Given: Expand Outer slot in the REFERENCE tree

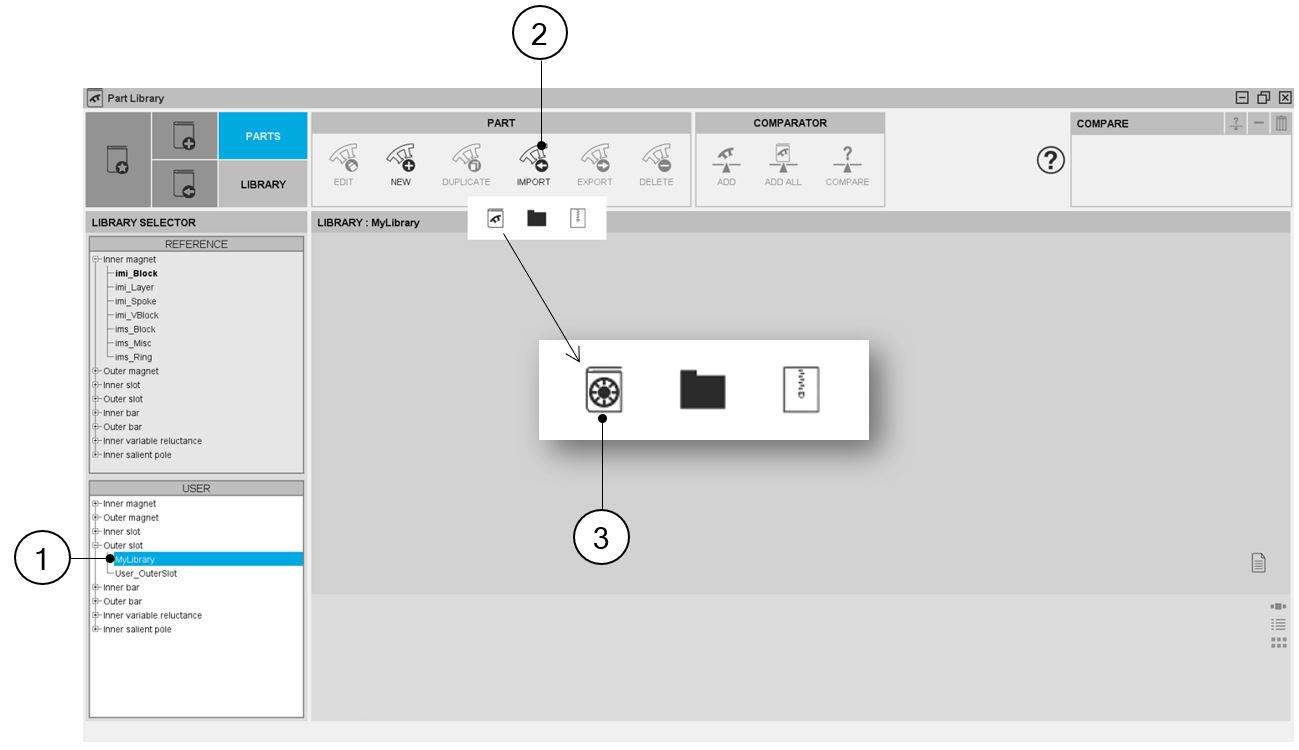Looking at the screenshot, I should pos(96,399).
